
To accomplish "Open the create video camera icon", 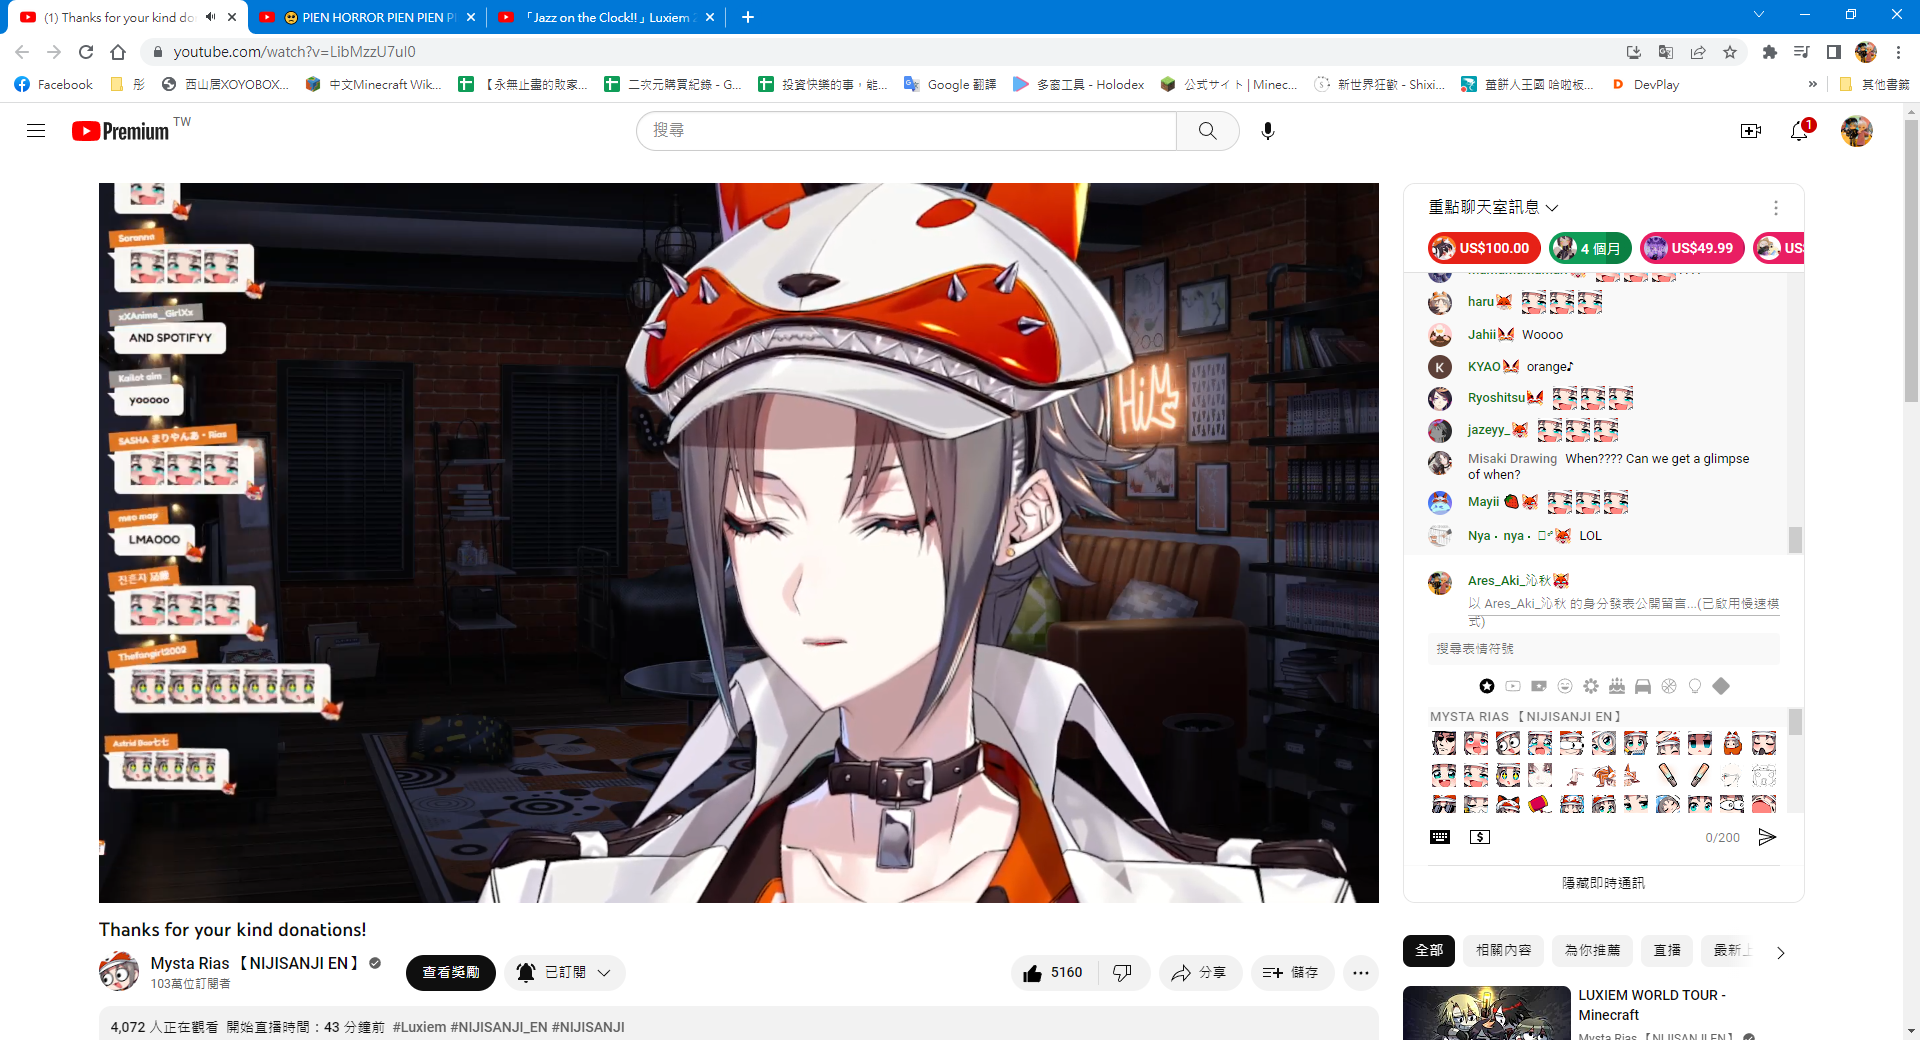I will point(1751,131).
